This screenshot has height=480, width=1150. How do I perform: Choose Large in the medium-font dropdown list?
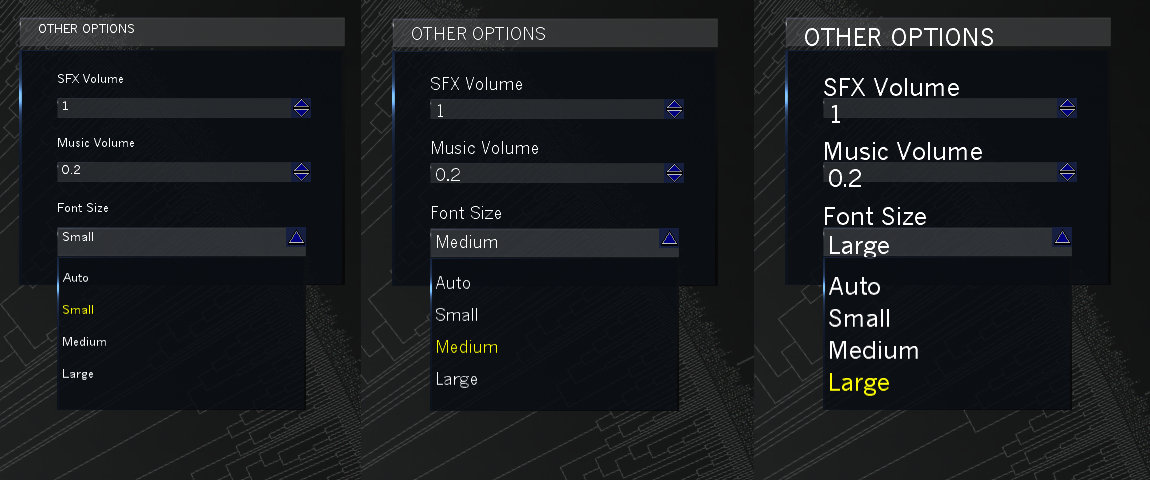point(457,379)
